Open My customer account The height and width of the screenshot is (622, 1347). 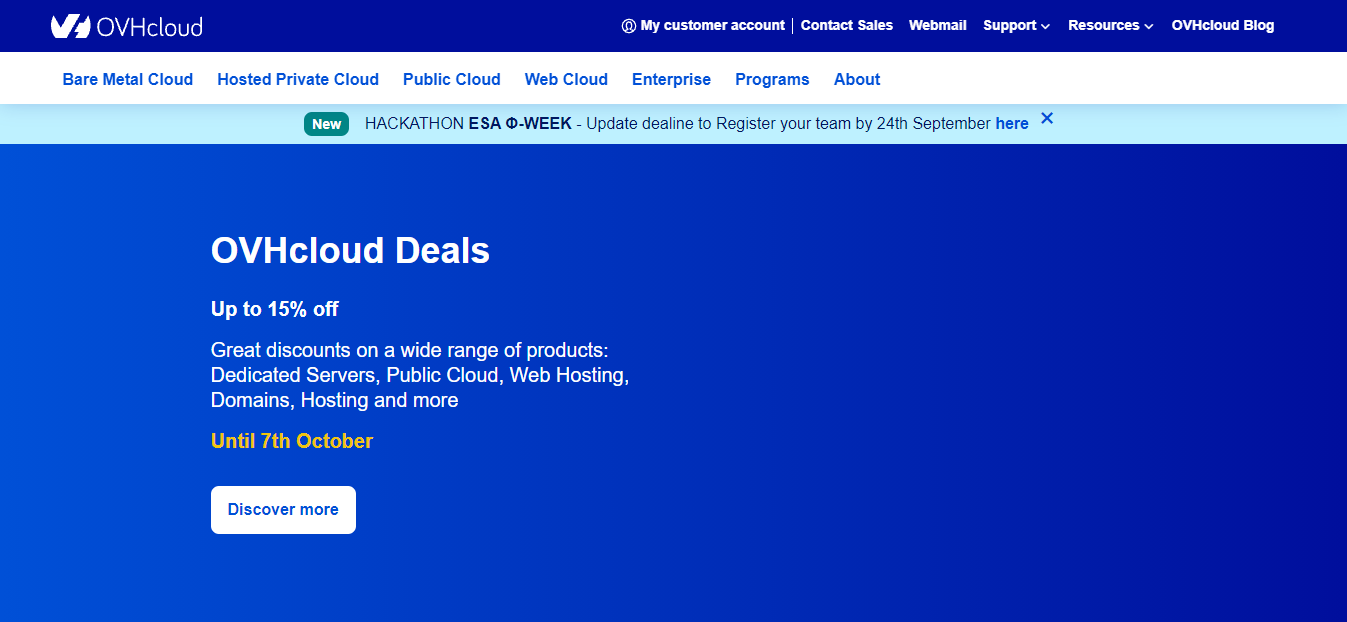point(712,26)
